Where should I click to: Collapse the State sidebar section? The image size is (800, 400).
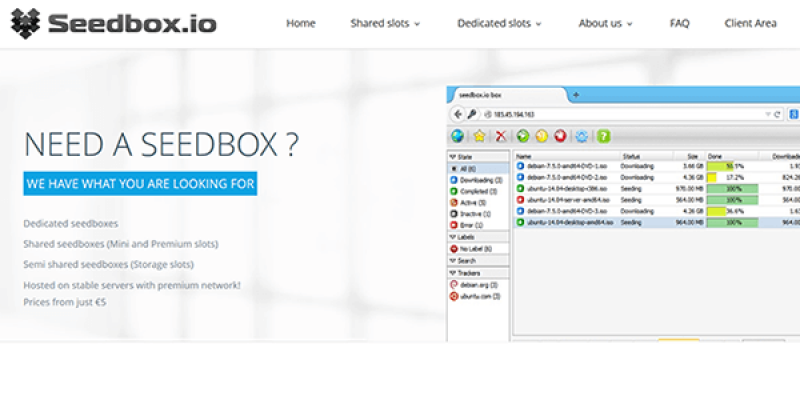tap(479, 157)
